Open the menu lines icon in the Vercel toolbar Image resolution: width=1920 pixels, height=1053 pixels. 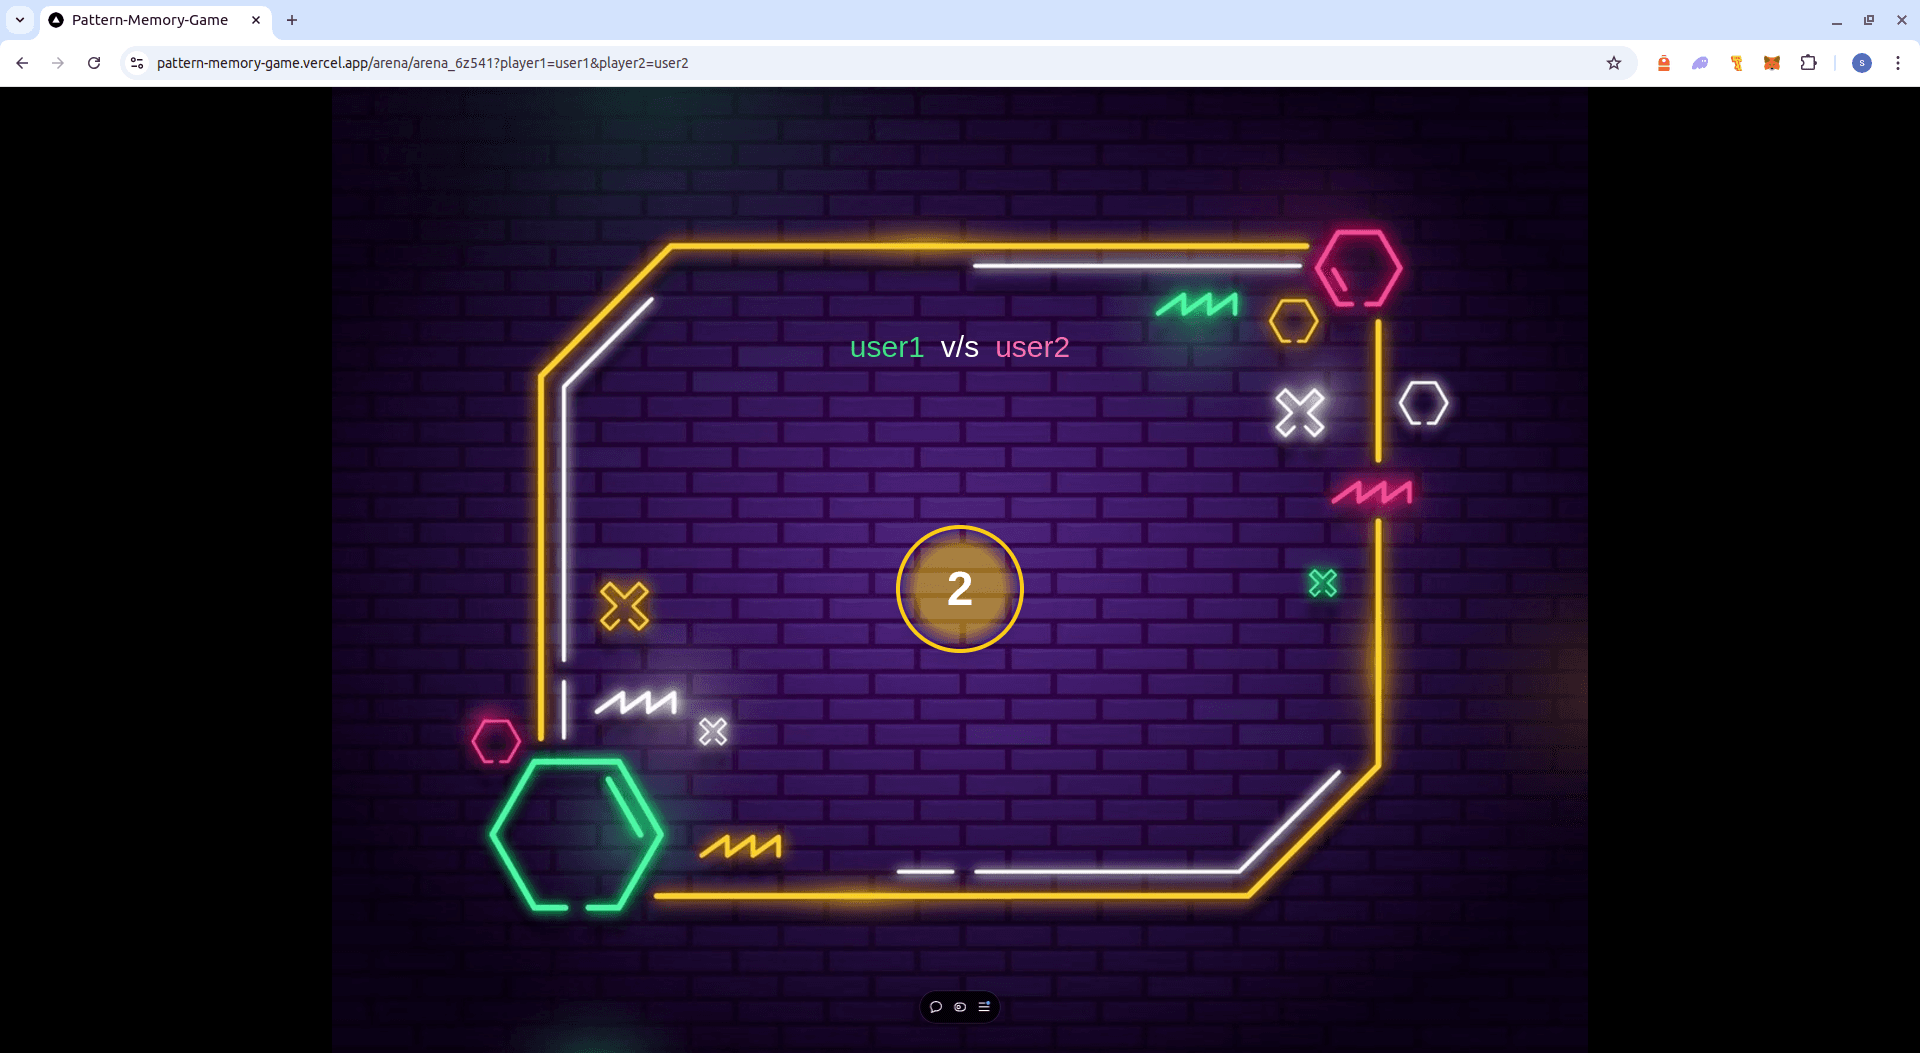click(984, 1007)
